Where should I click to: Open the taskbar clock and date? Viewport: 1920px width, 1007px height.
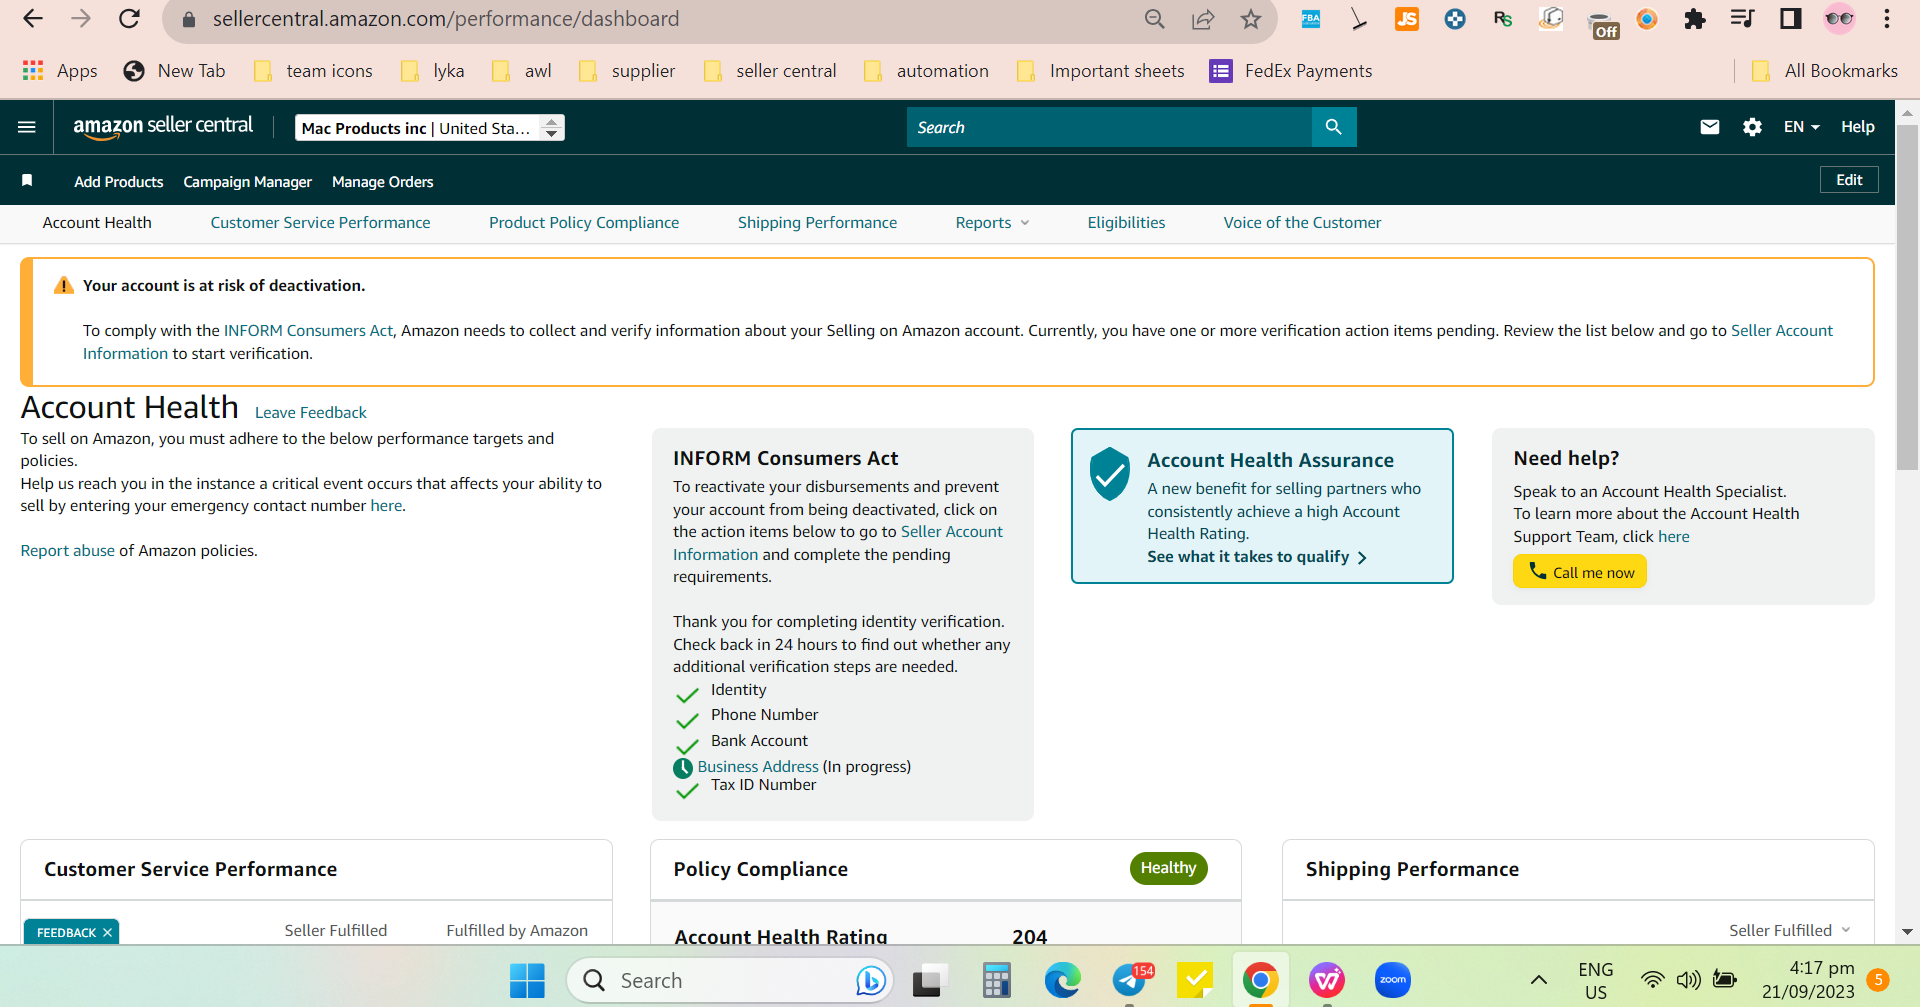pos(1808,980)
